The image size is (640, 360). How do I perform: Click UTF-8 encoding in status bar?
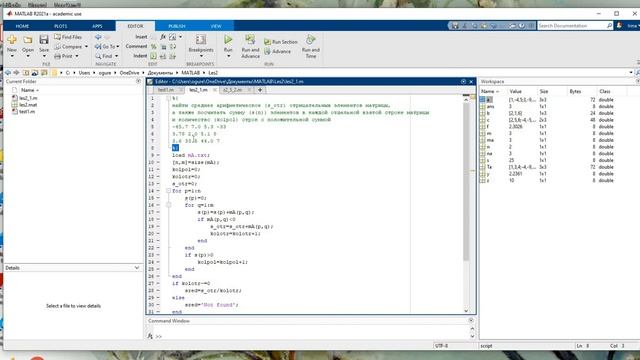(442, 346)
